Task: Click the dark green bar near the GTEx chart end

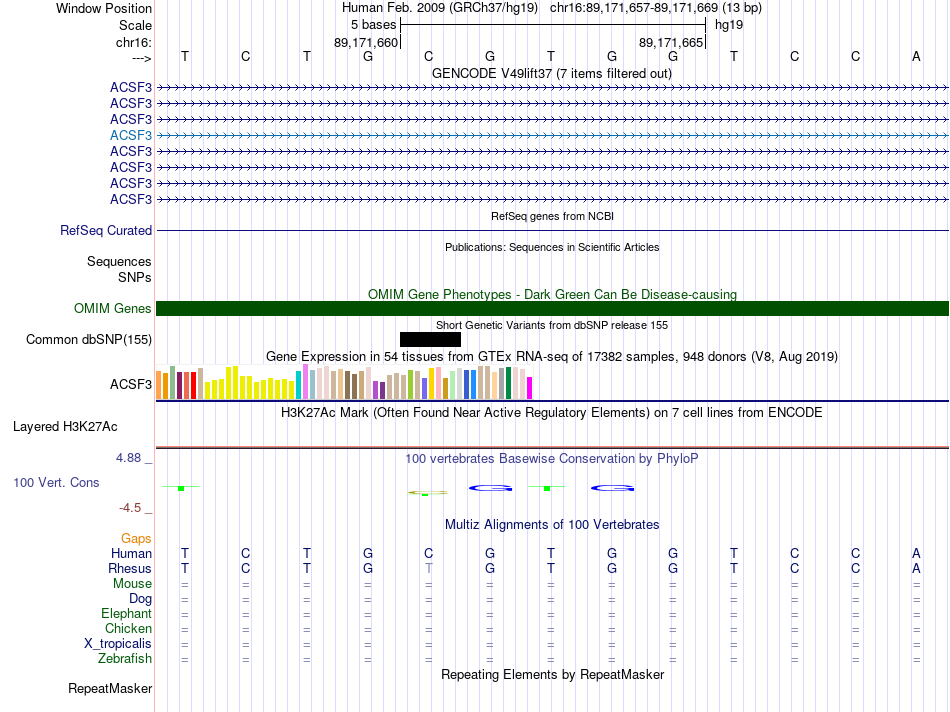Action: 508,383
